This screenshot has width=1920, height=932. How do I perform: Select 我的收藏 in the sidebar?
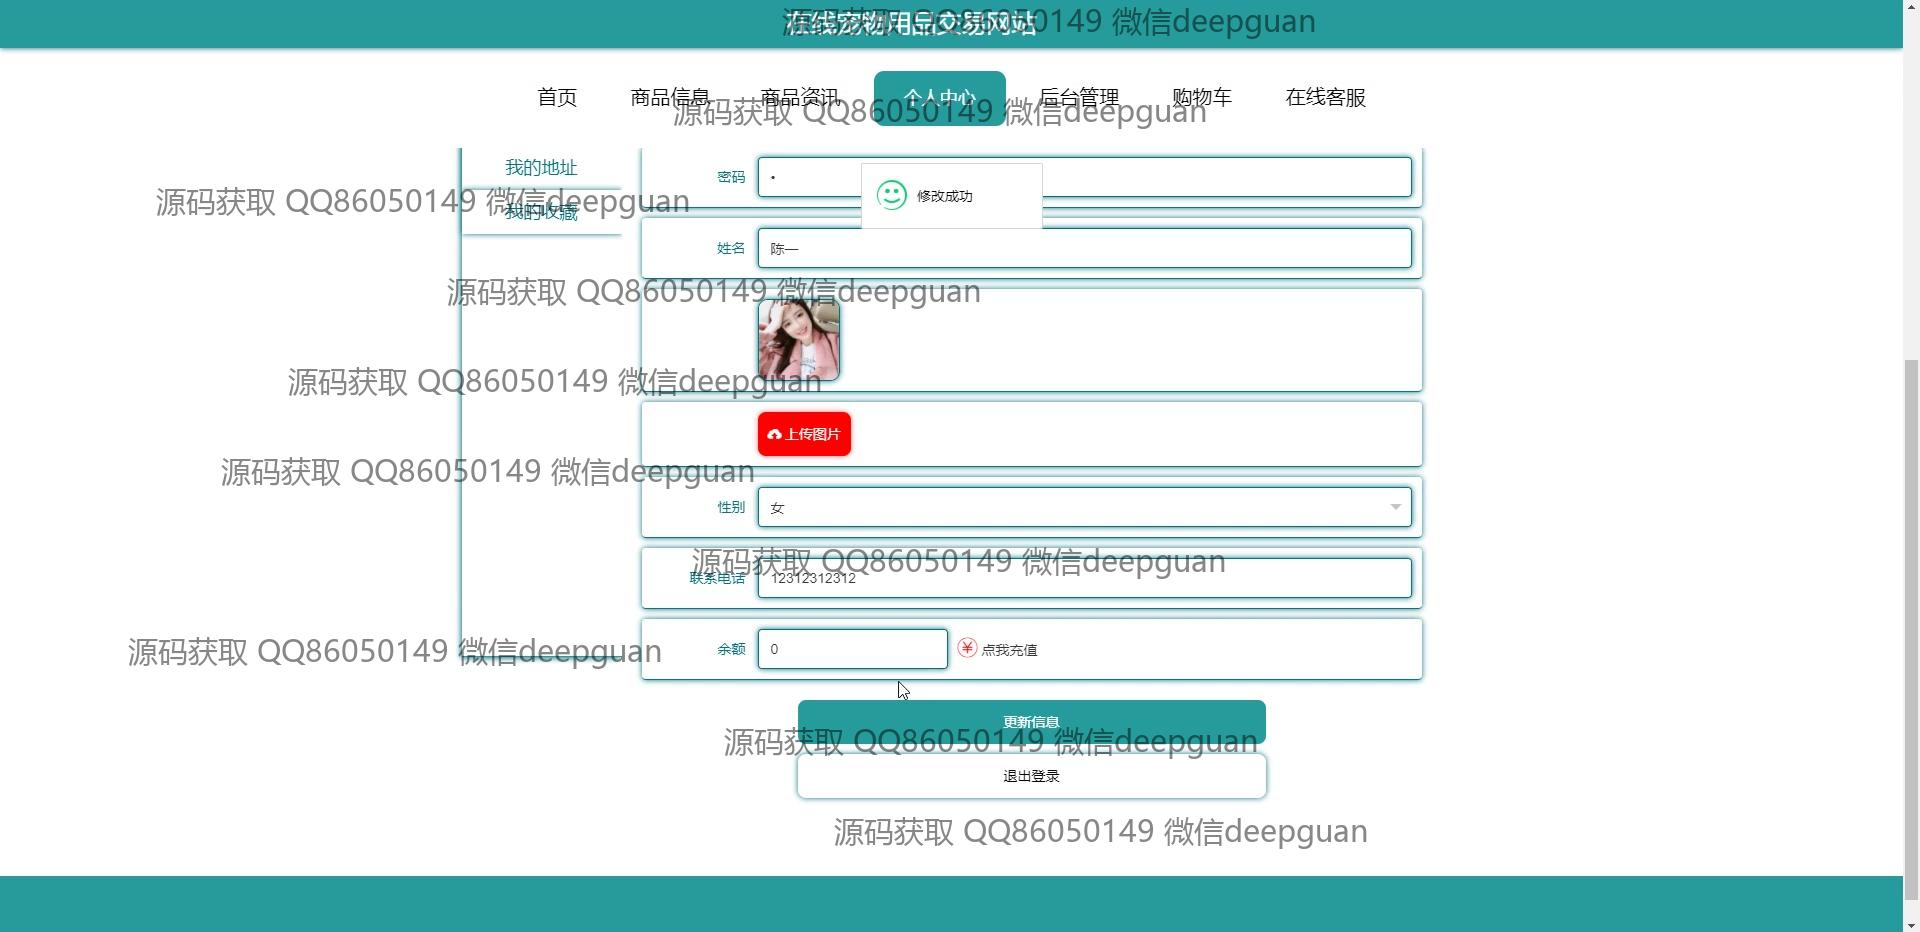541,212
